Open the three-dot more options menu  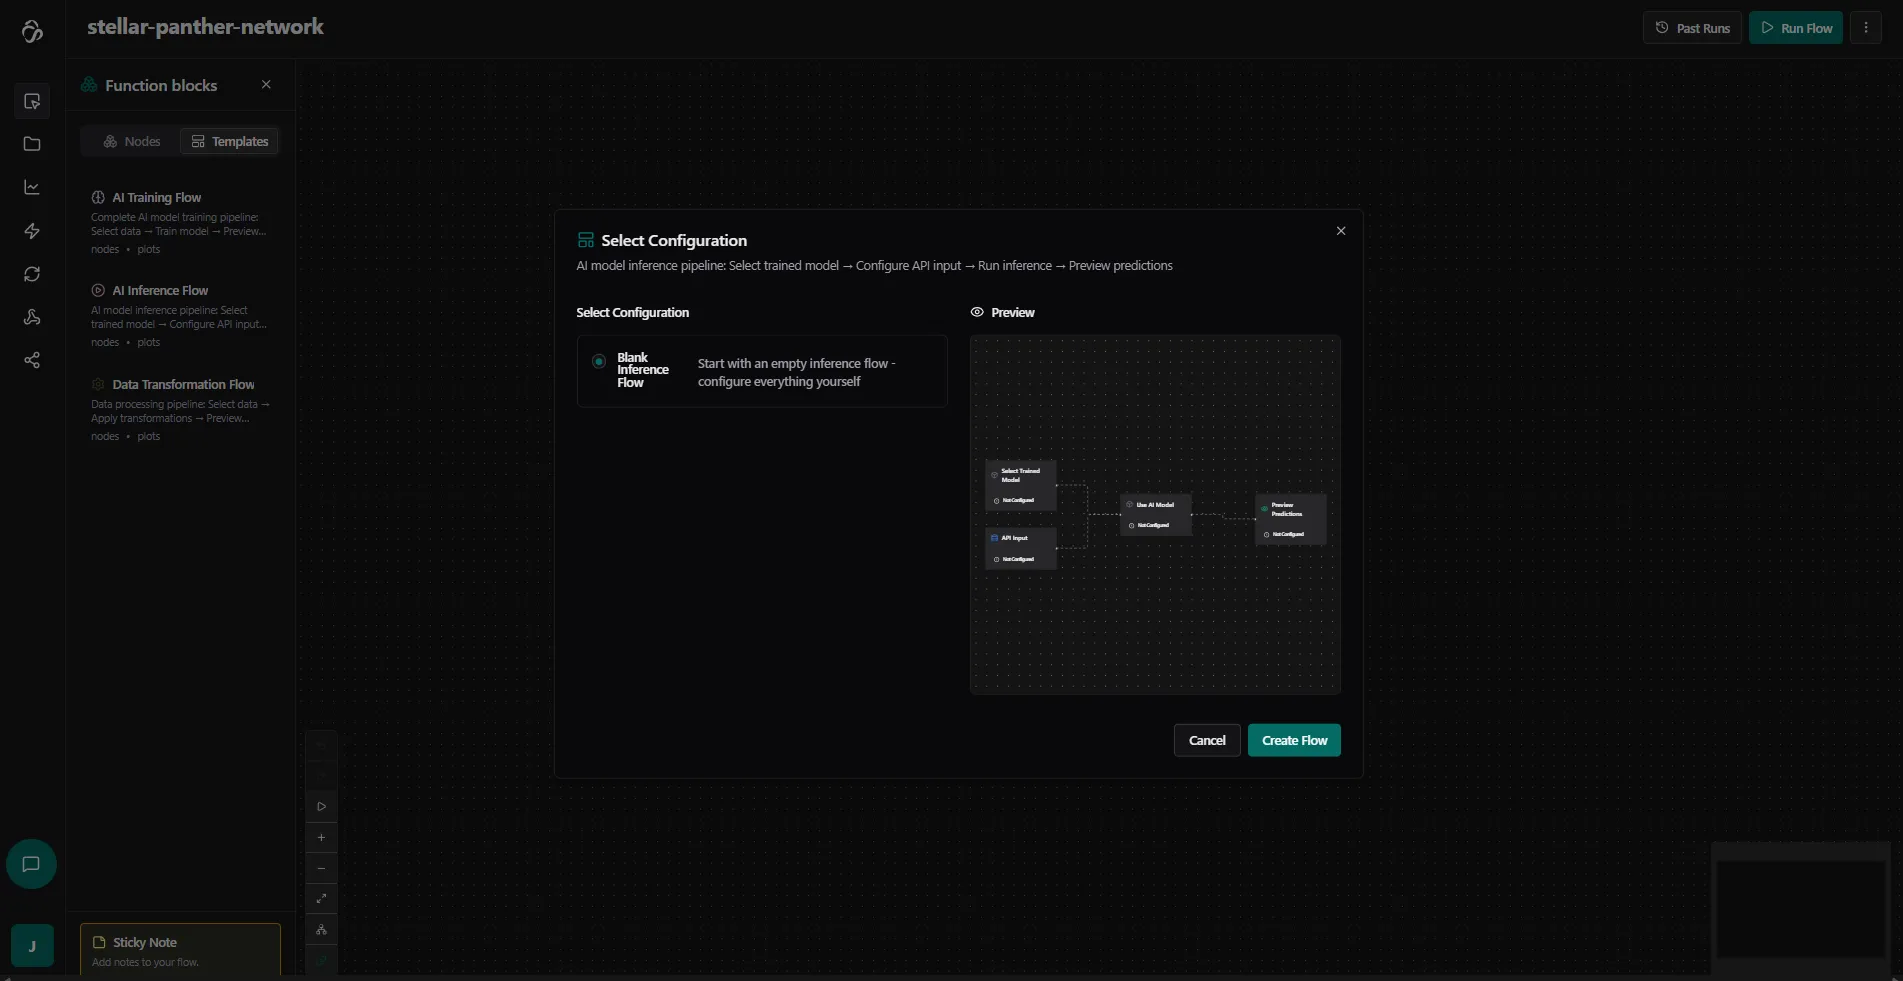pos(1865,28)
